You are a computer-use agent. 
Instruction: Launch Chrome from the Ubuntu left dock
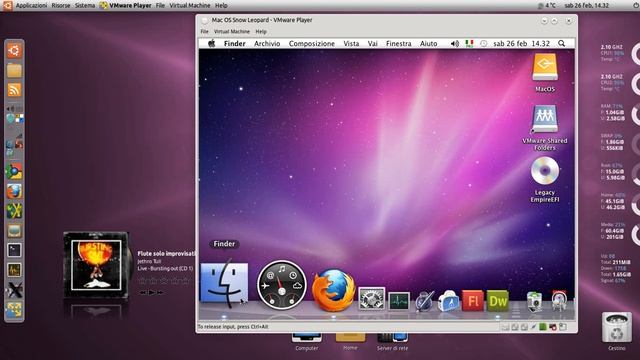(x=14, y=171)
